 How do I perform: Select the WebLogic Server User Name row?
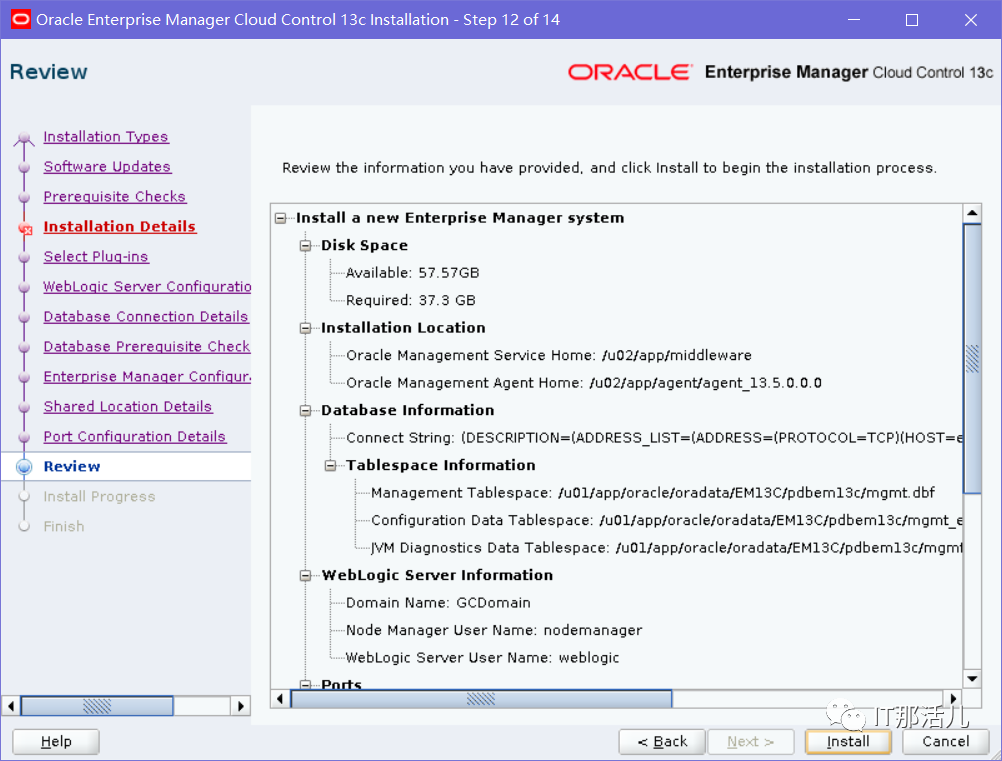pyautogui.click(x=482, y=658)
